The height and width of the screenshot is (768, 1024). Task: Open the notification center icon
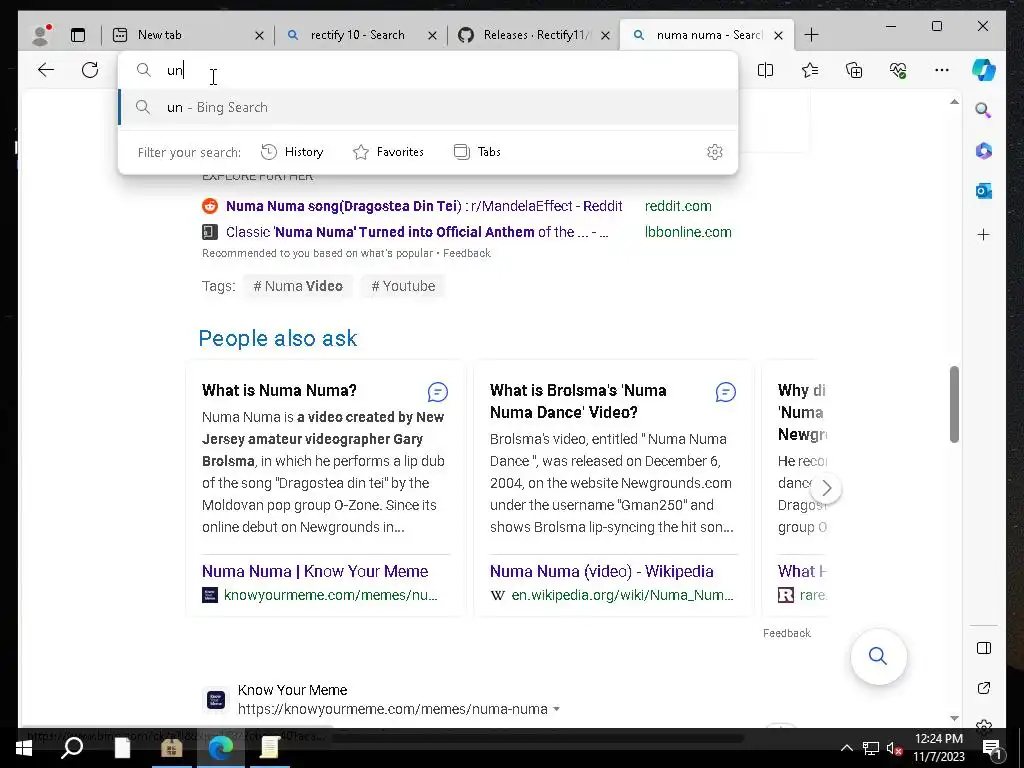click(x=991, y=748)
